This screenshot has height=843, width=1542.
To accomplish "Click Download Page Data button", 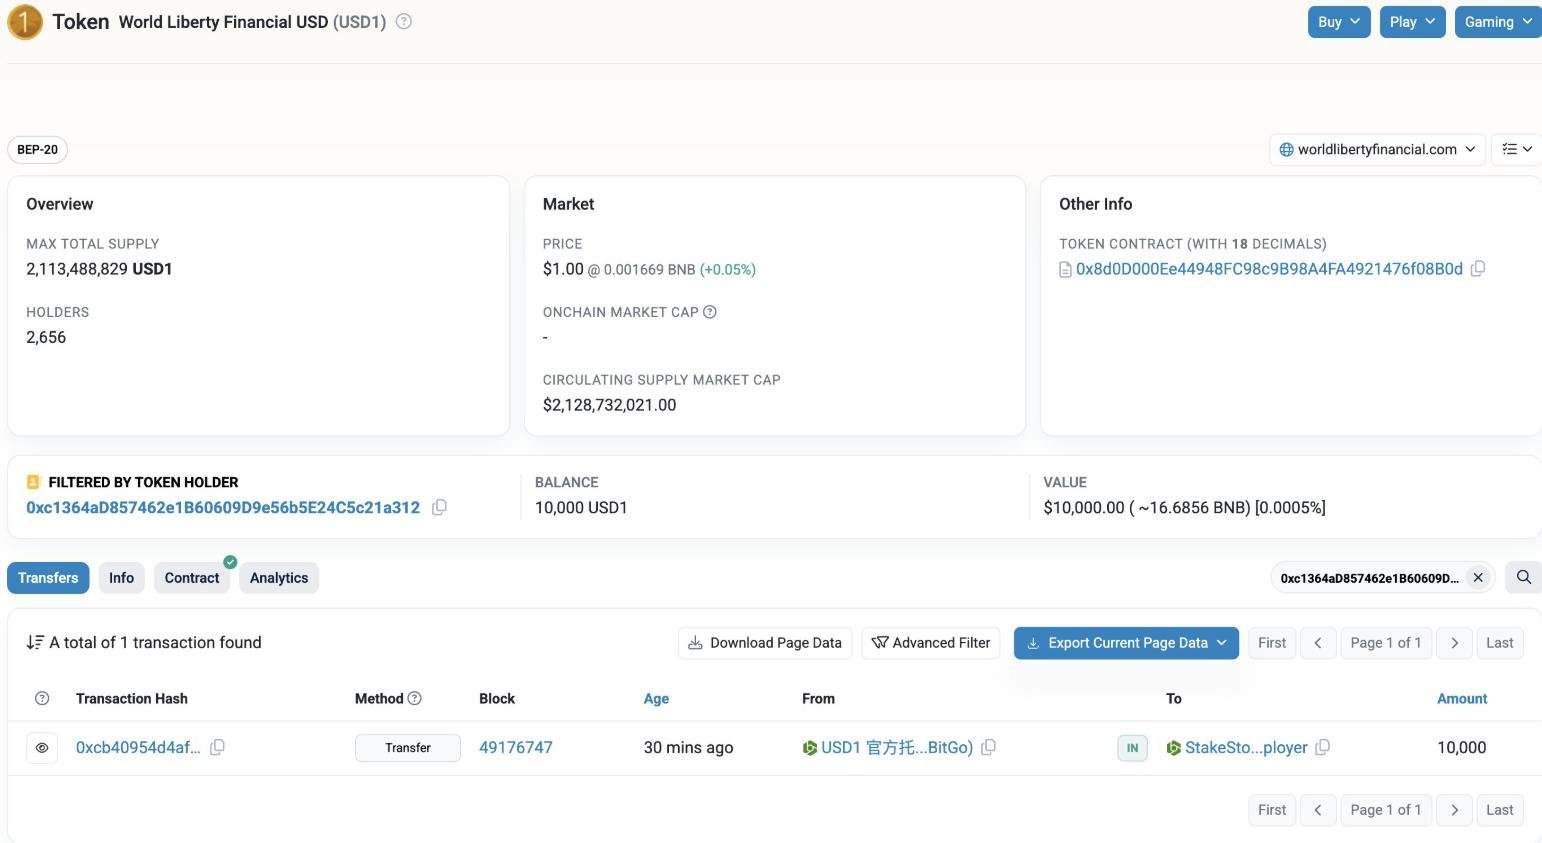I will click(765, 643).
